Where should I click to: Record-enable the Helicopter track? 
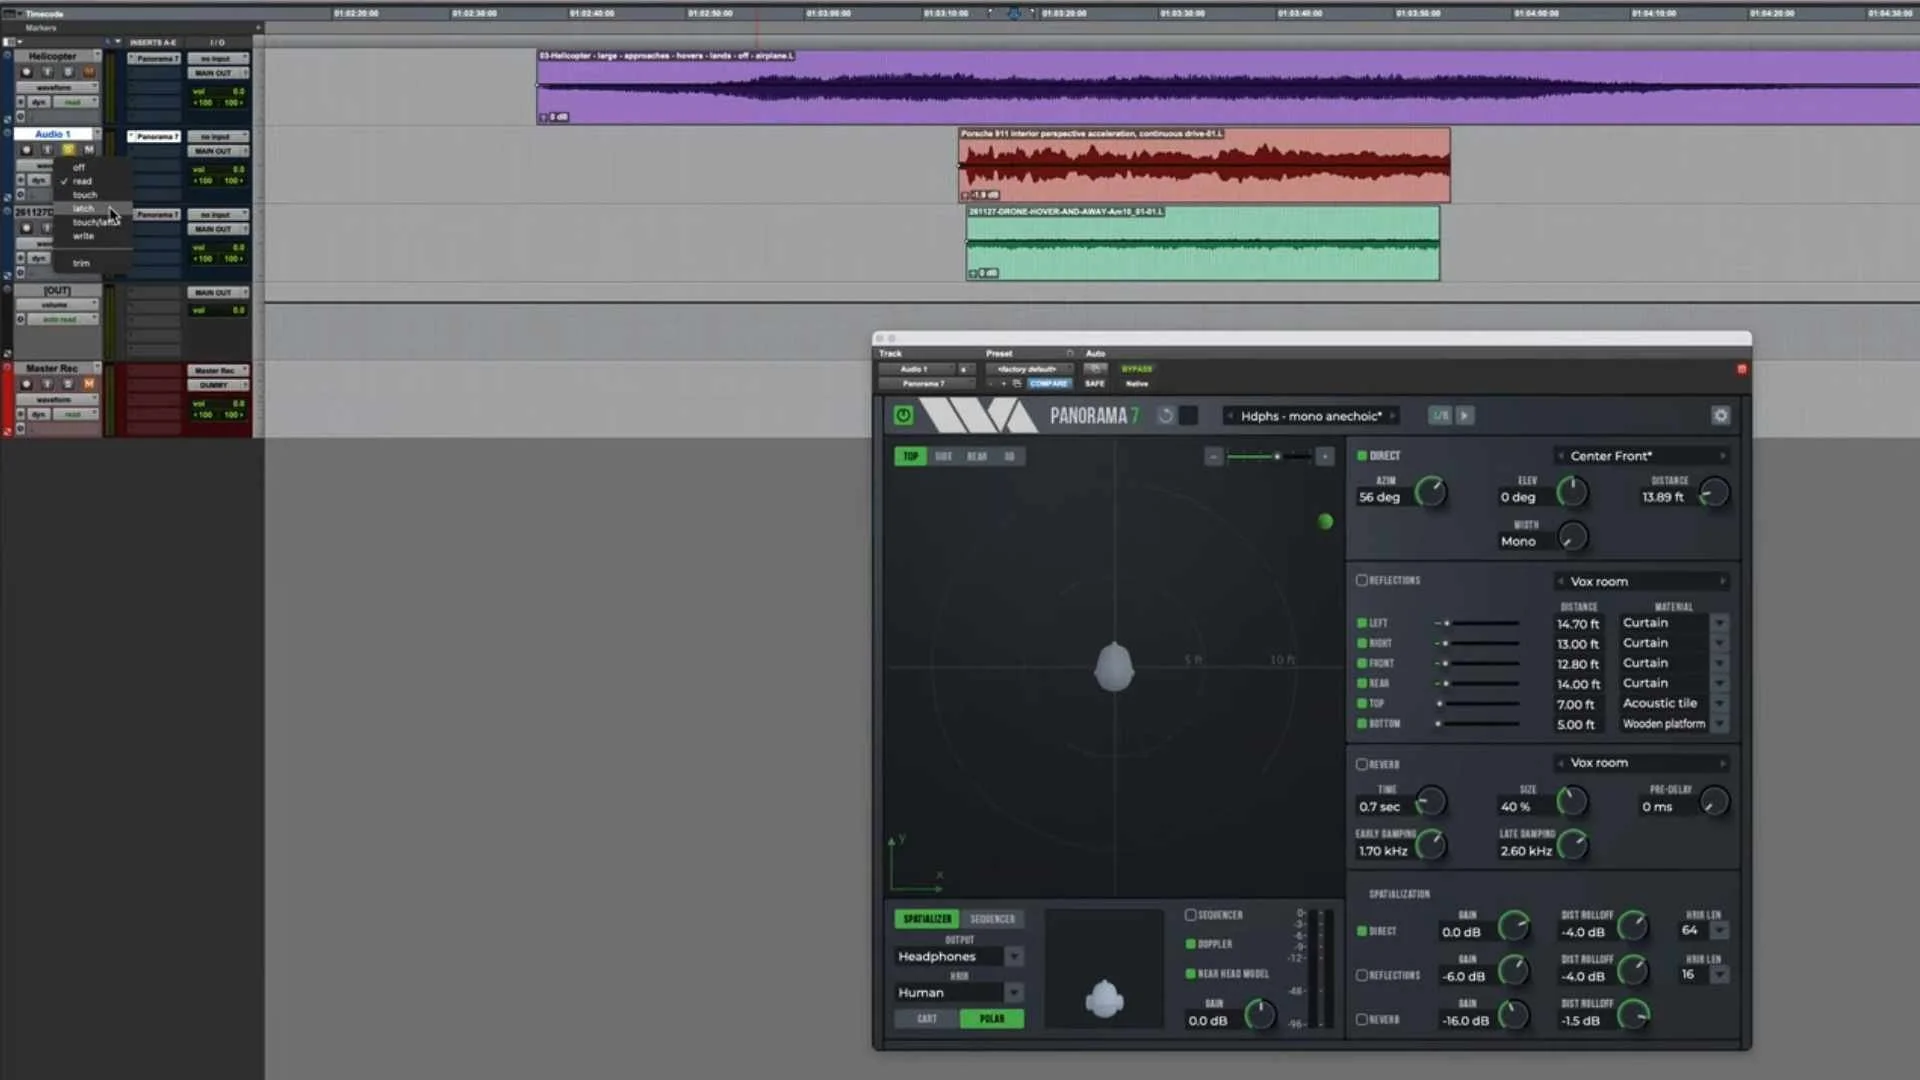click(x=27, y=72)
